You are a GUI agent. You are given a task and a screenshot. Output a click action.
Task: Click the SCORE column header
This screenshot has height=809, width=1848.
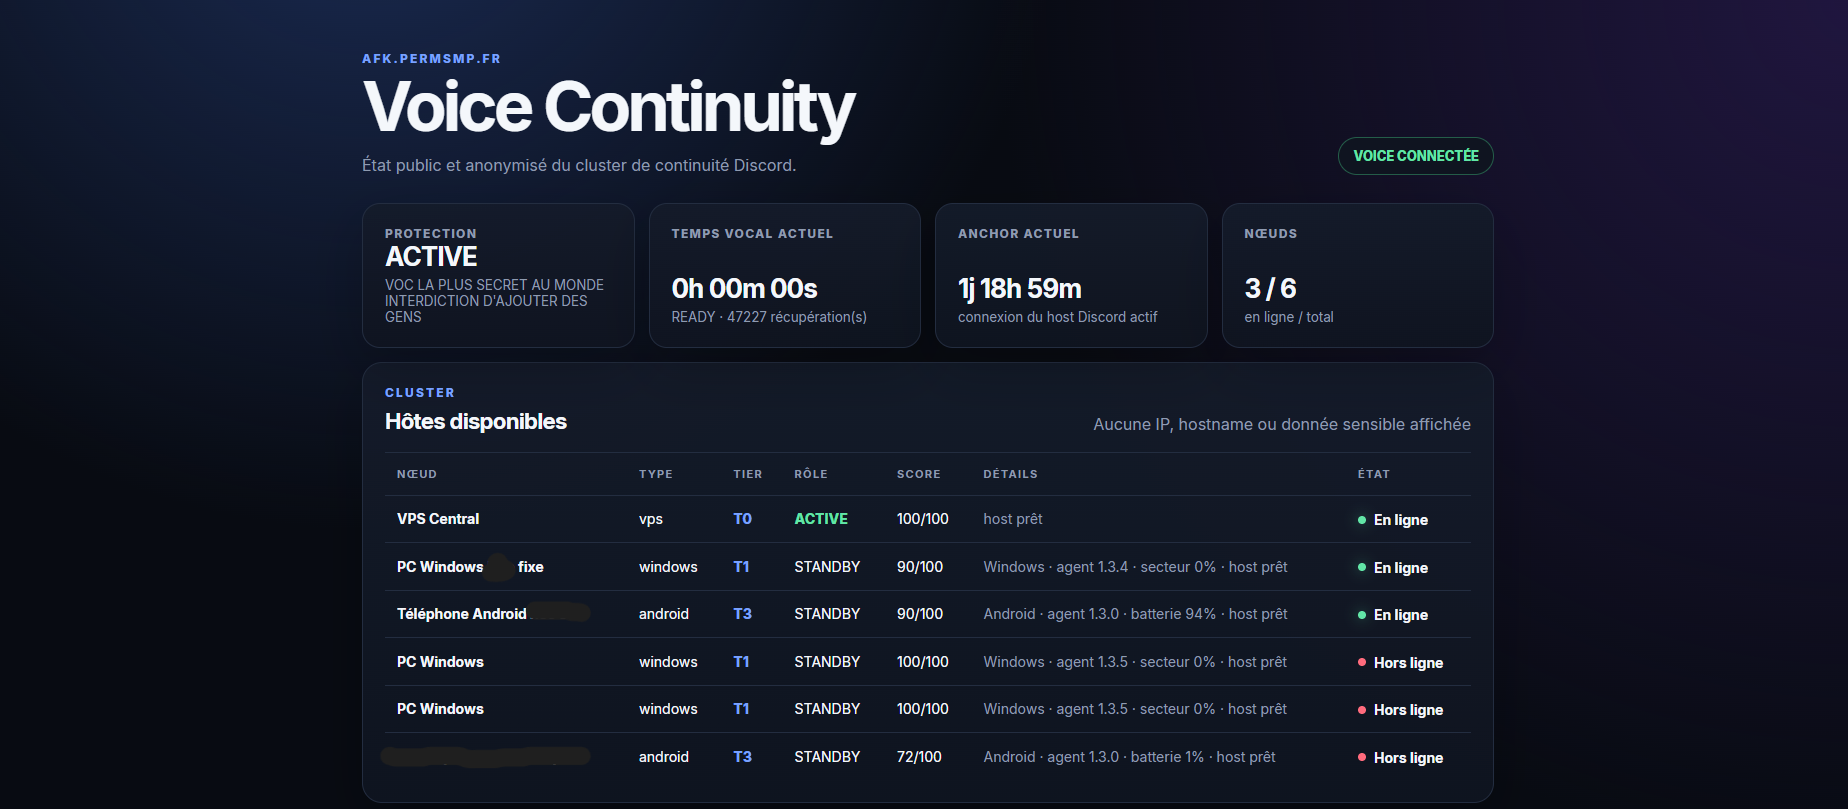coord(918,474)
